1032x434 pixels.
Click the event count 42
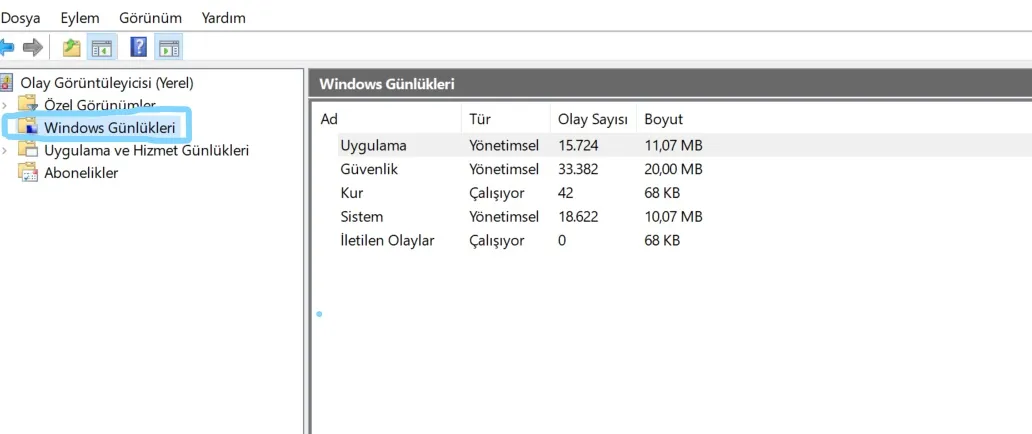pyautogui.click(x=565, y=193)
